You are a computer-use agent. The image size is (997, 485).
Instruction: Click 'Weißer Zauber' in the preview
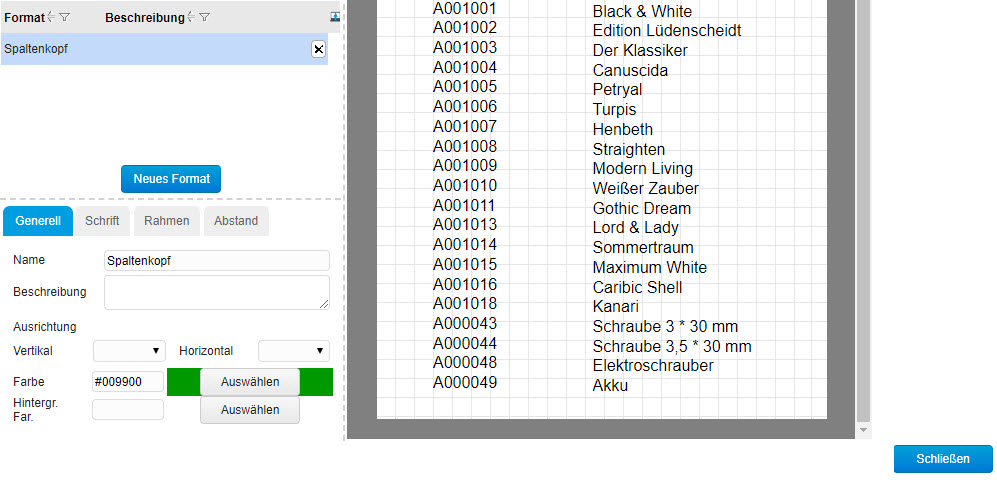645,189
